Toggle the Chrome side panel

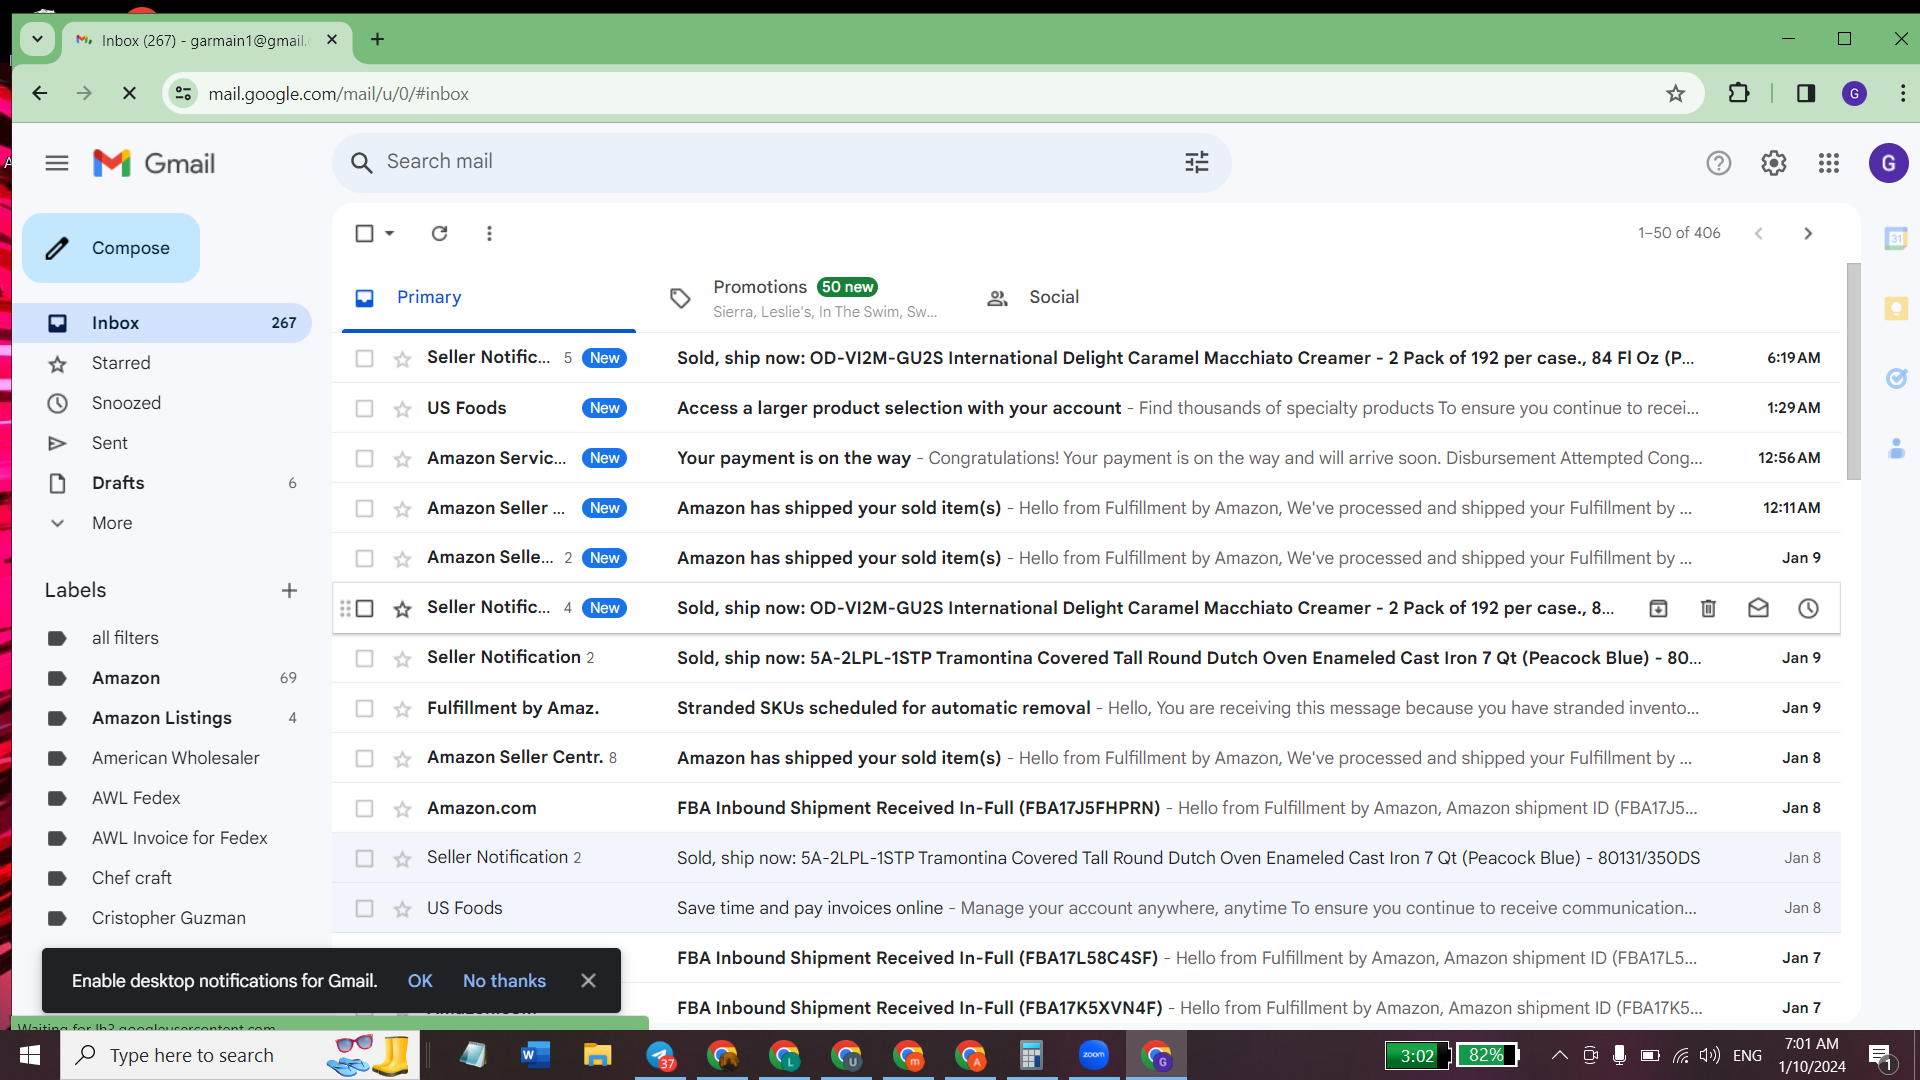tap(1806, 93)
